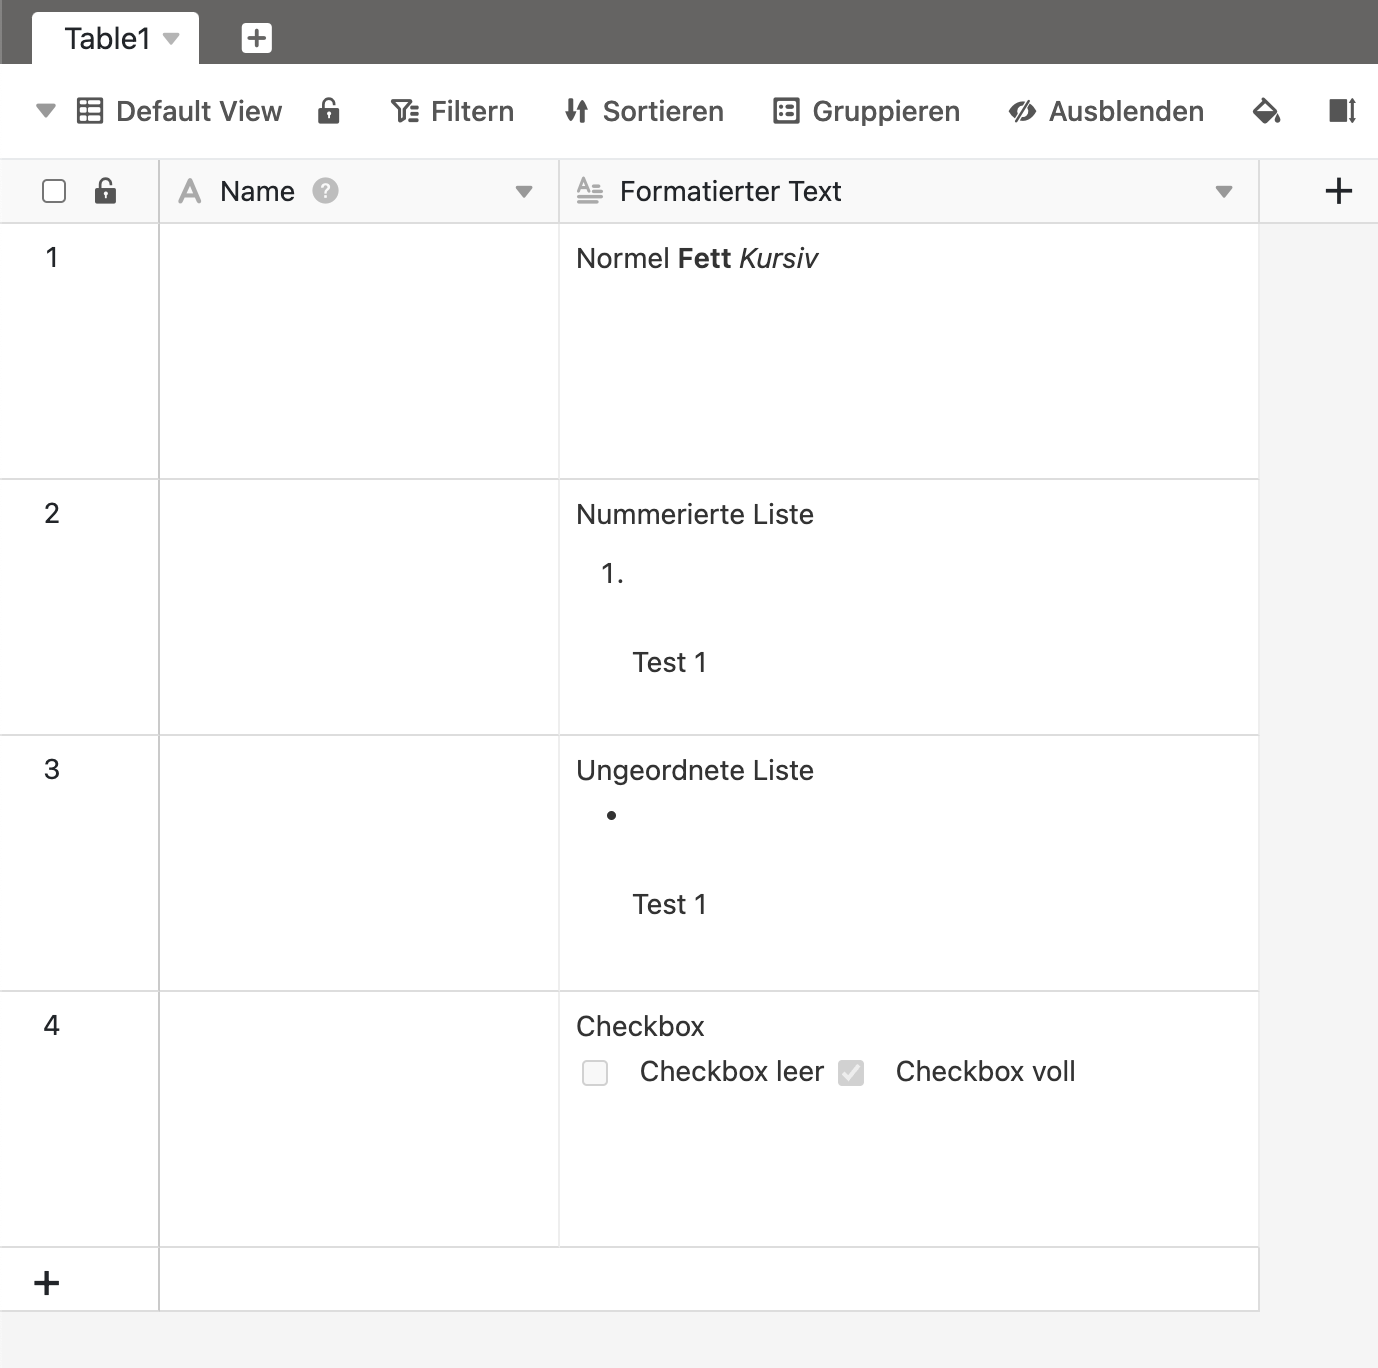Open the Table1 tab dropdown arrow
Image resolution: width=1378 pixels, height=1368 pixels.
(171, 39)
